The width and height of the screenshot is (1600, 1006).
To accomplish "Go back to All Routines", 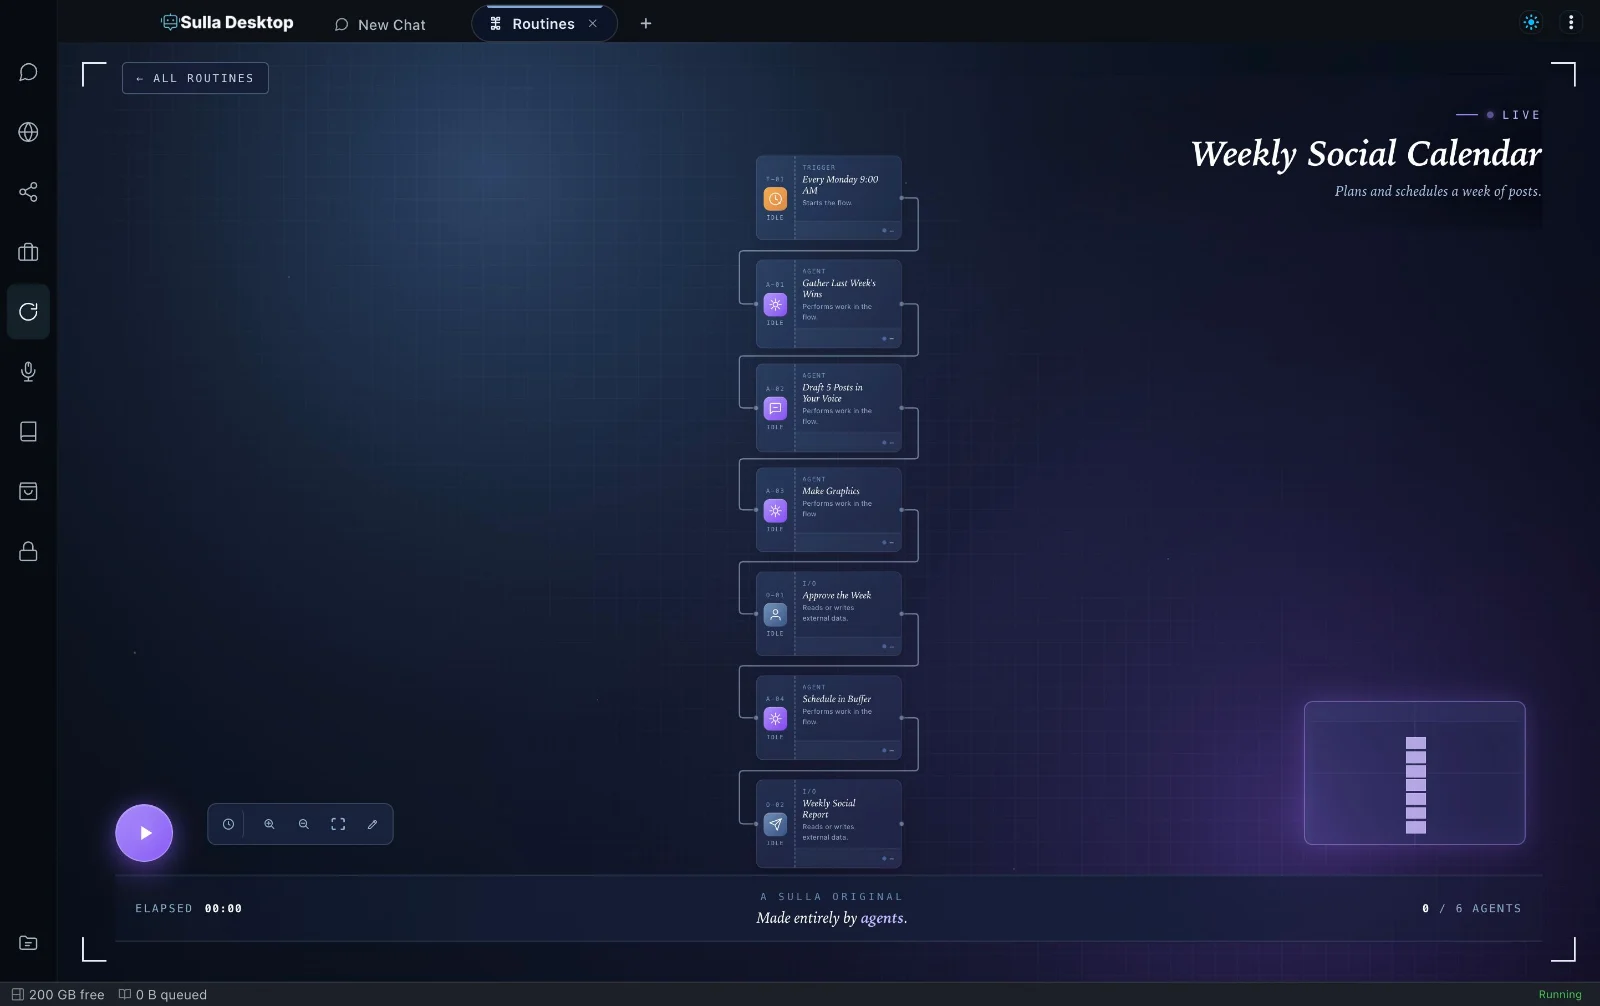I will pos(195,78).
